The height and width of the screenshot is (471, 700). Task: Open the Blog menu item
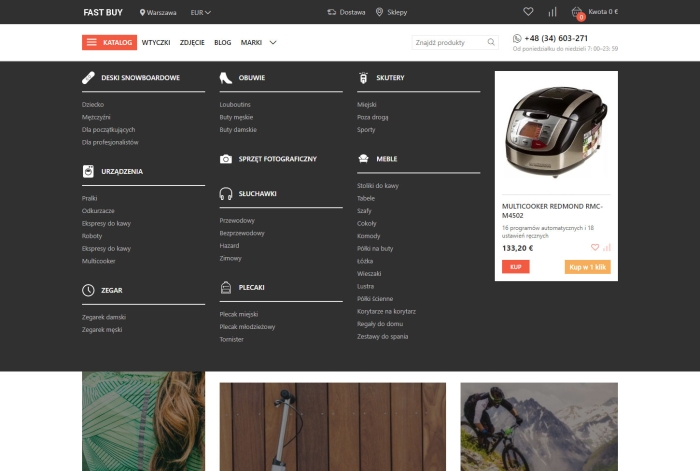pos(223,42)
